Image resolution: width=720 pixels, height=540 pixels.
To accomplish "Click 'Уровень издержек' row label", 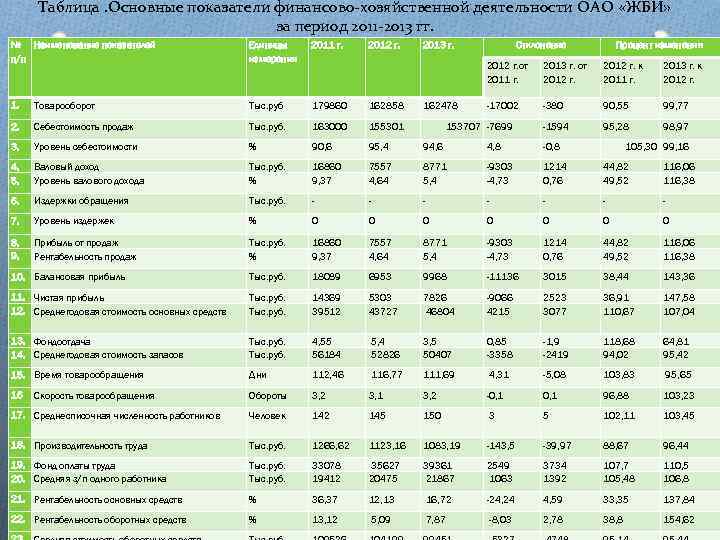I will click(73, 221).
